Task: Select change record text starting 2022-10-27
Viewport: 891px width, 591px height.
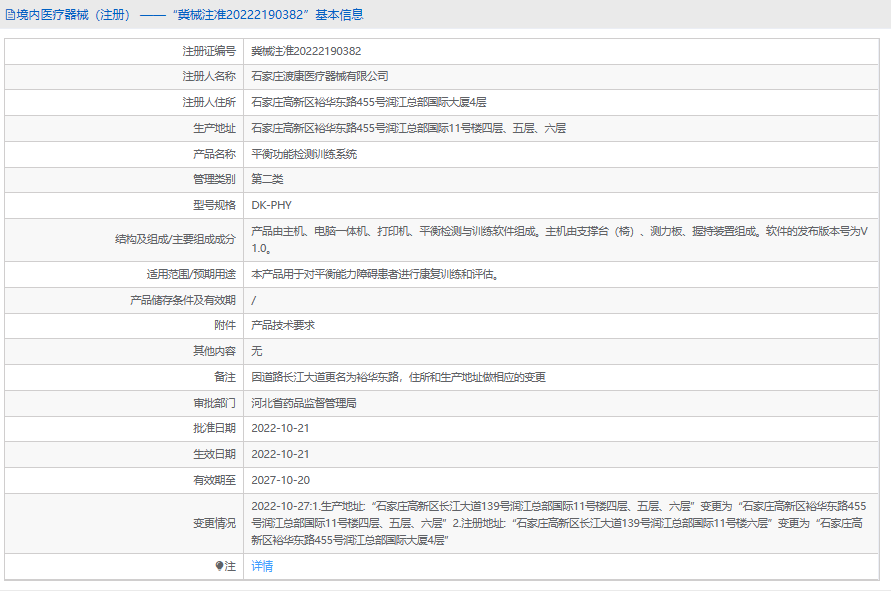Action: click(x=559, y=523)
